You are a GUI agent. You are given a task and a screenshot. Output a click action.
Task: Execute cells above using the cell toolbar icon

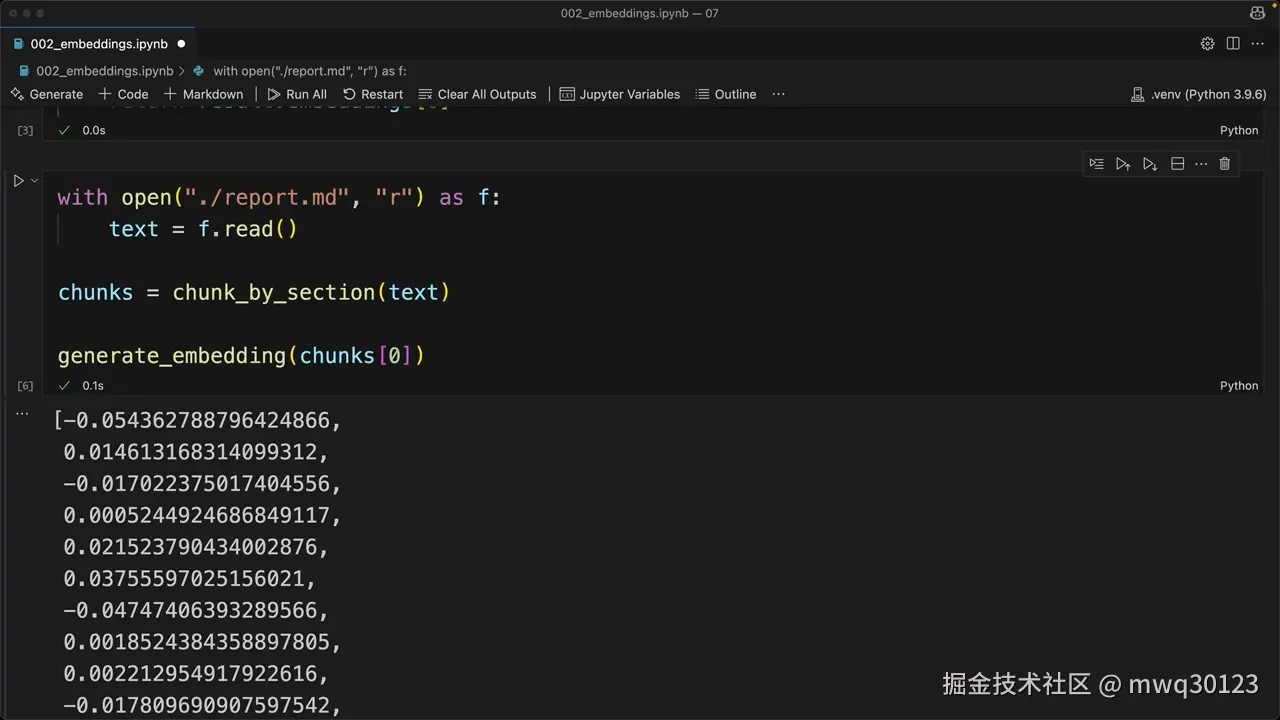point(1123,164)
